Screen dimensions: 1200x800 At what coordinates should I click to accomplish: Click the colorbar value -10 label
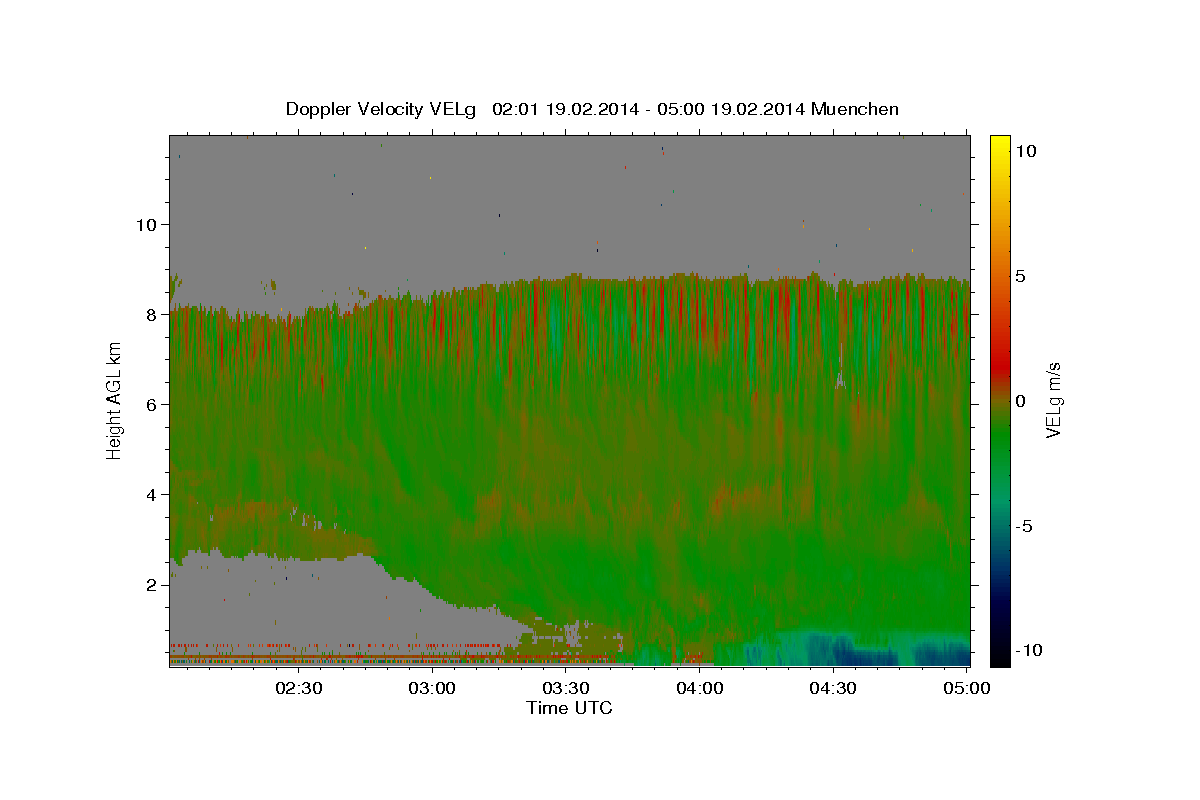pyautogui.click(x=1027, y=650)
